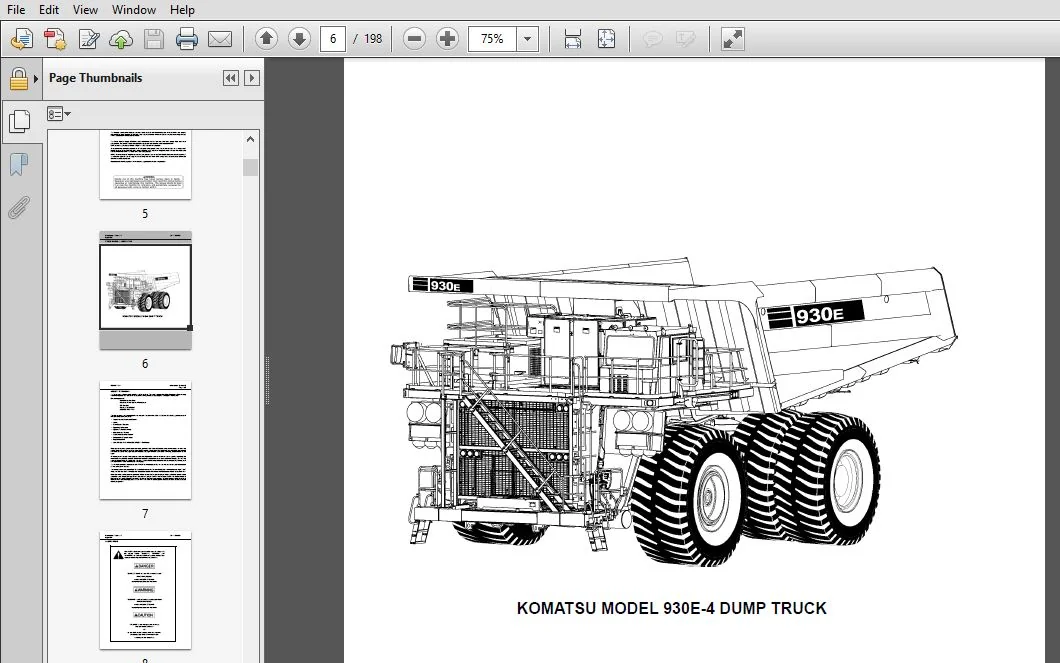Select page 6 thumbnail
The width and height of the screenshot is (1060, 663).
click(145, 291)
